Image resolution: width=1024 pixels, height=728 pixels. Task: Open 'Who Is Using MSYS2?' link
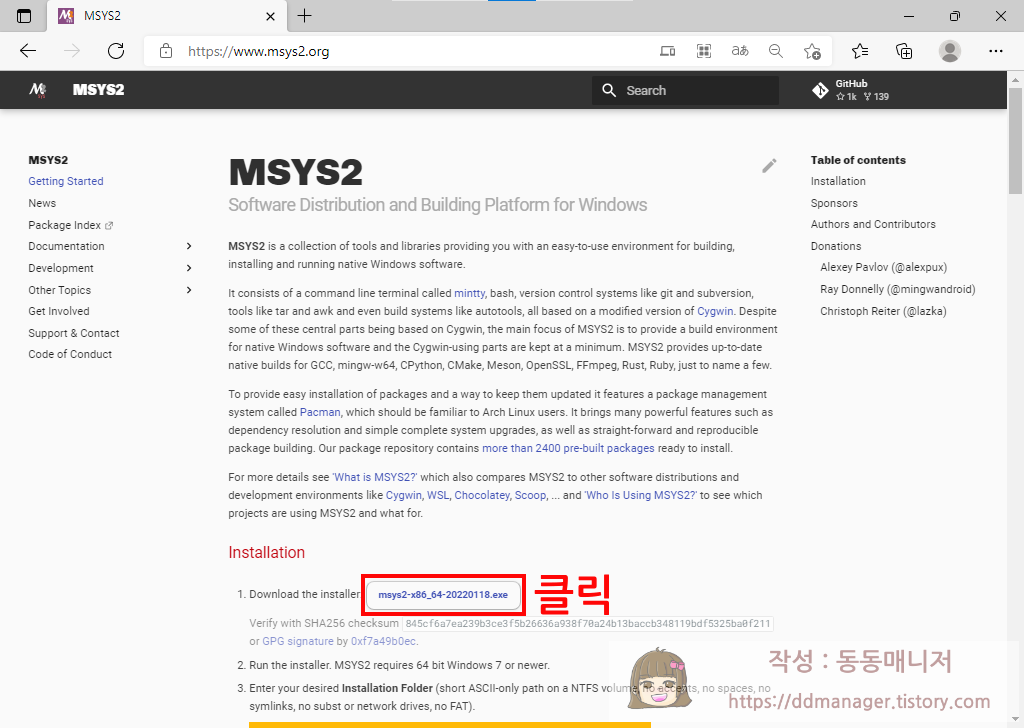pos(641,495)
